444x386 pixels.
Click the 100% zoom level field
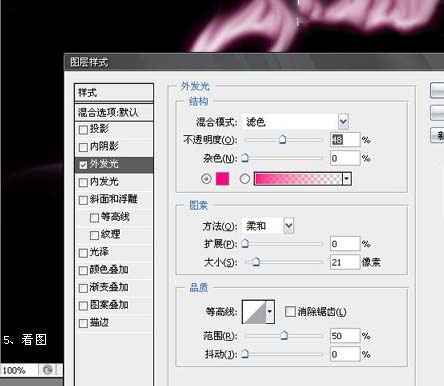(19, 370)
